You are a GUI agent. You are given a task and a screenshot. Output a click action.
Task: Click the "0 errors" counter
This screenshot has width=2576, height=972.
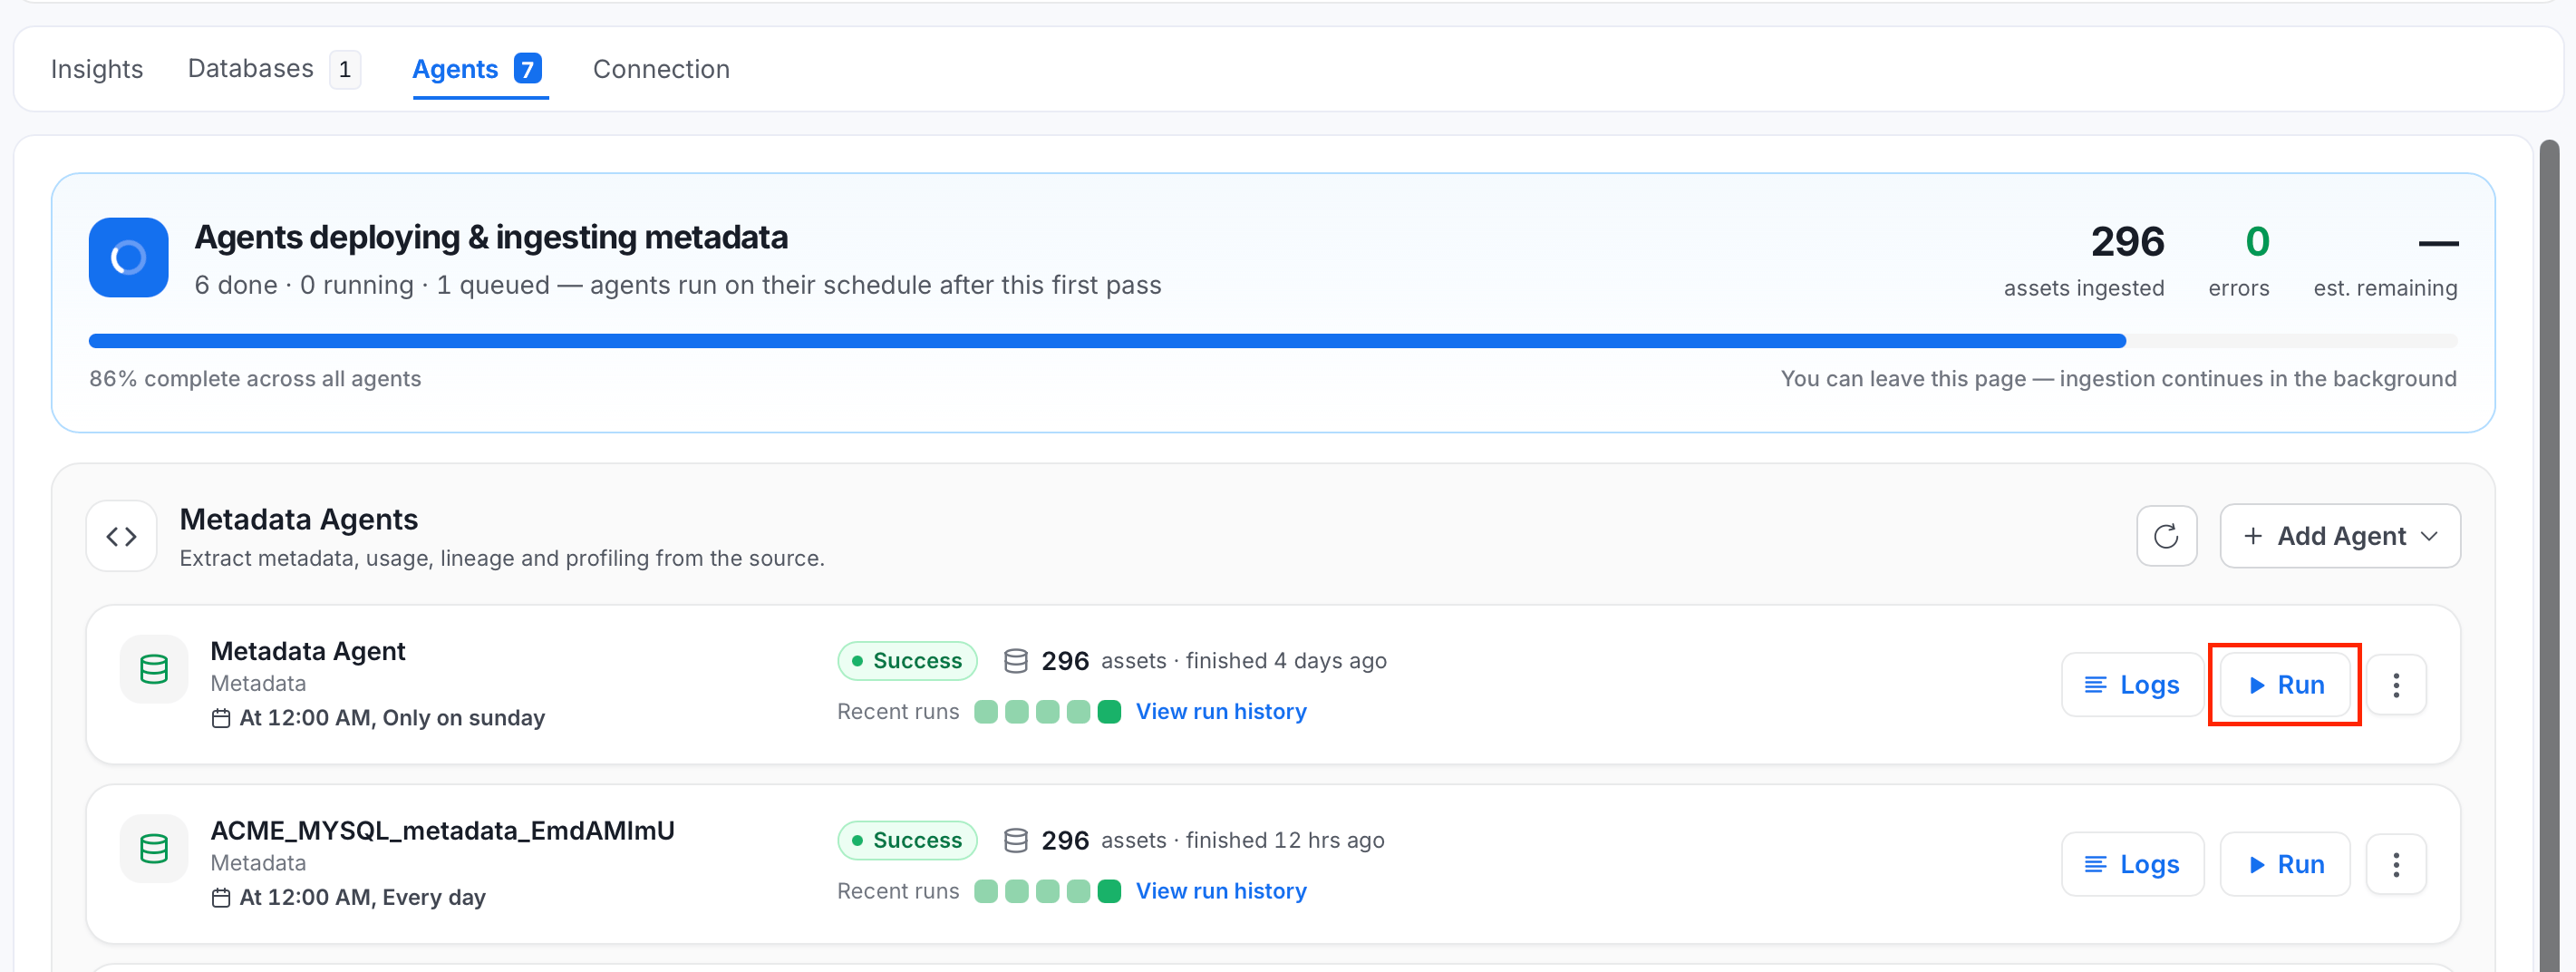[x=2238, y=261]
